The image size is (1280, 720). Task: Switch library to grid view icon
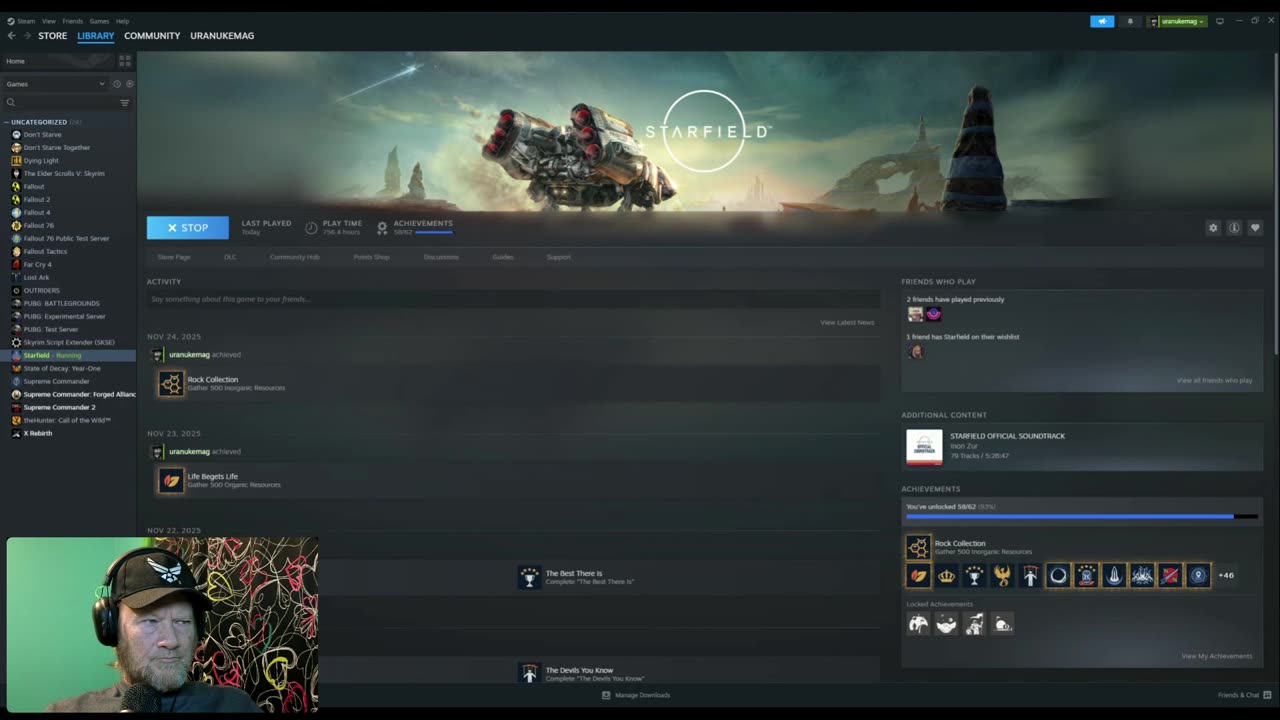click(x=125, y=61)
